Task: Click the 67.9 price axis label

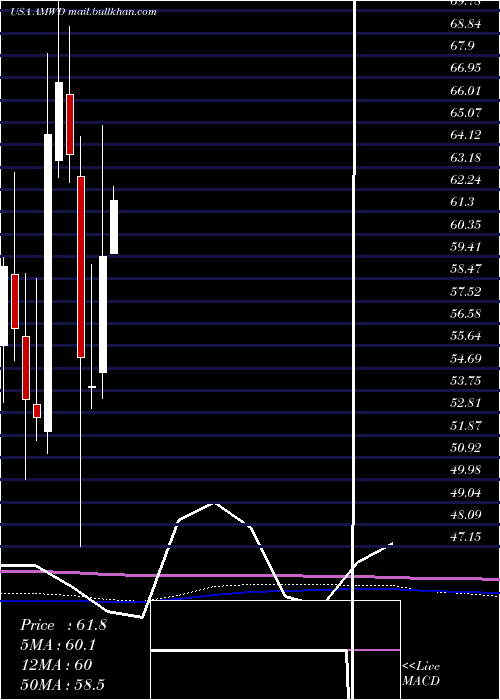Action: click(462, 46)
